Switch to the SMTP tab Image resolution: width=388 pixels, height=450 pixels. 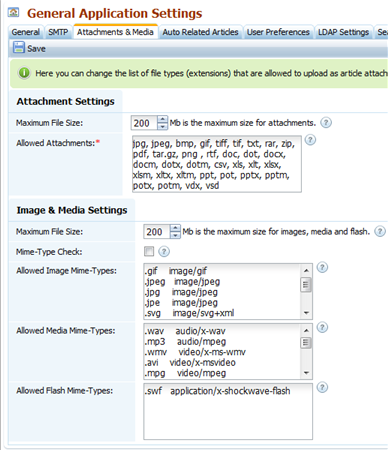point(58,32)
